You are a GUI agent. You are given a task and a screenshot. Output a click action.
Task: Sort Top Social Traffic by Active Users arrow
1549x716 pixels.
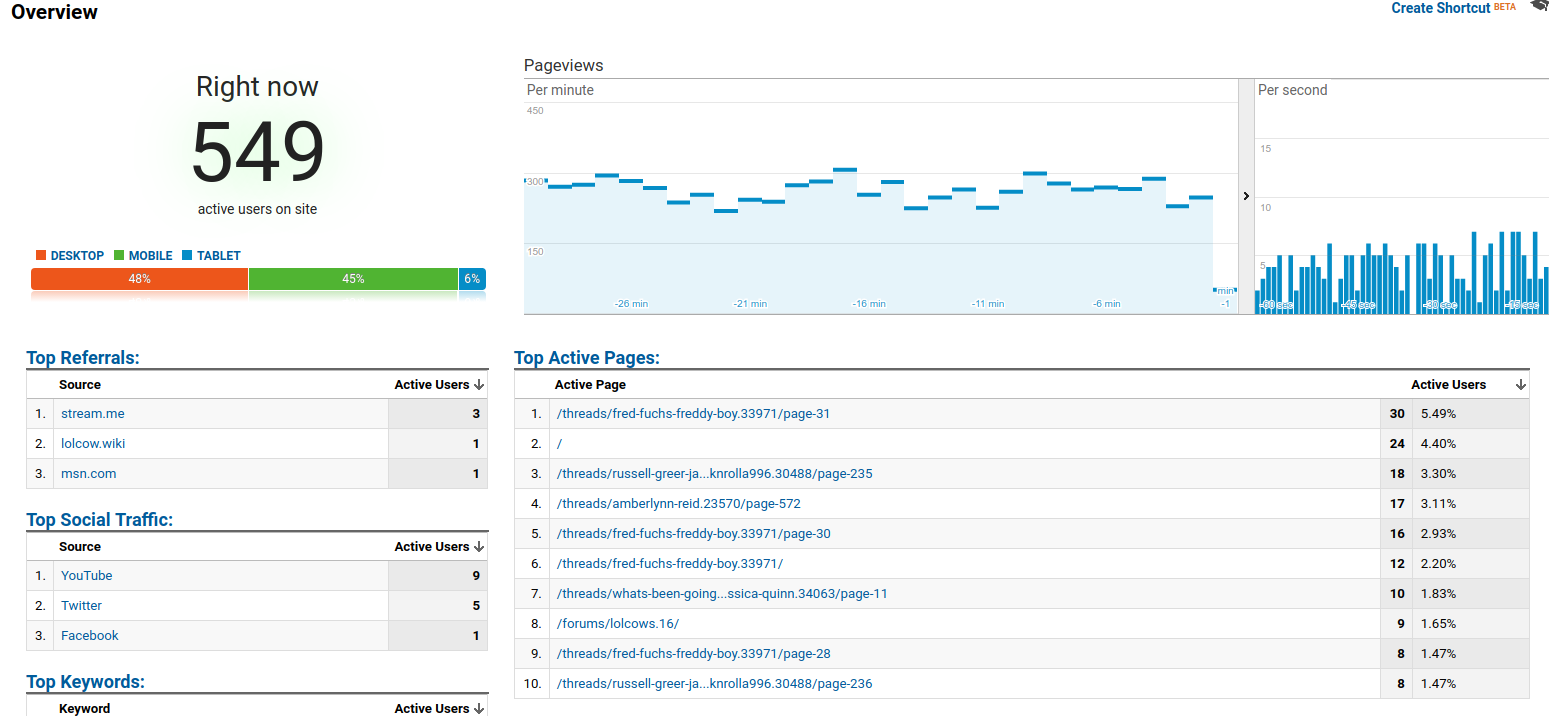tap(479, 547)
